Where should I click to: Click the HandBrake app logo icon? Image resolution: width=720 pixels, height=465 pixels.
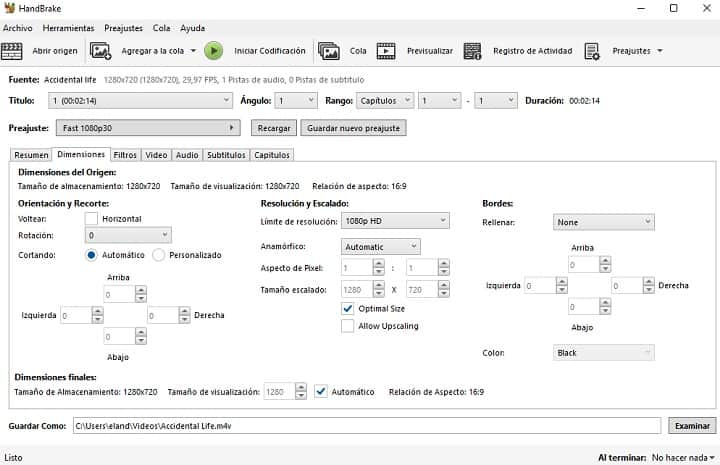9,8
